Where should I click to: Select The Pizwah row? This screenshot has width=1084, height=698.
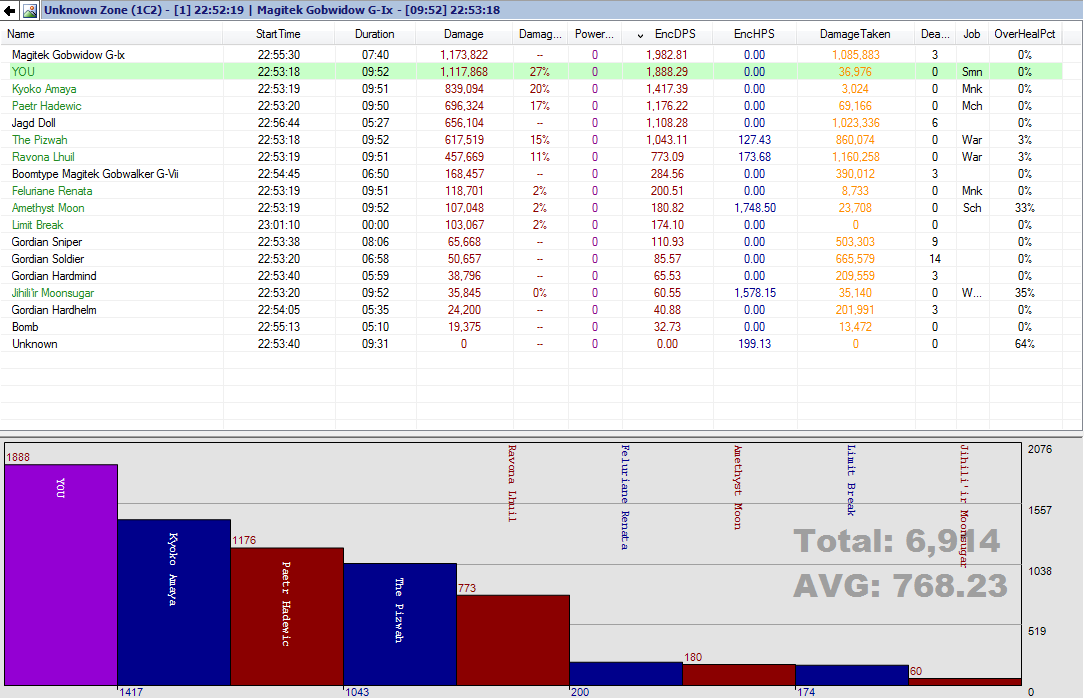[532, 140]
